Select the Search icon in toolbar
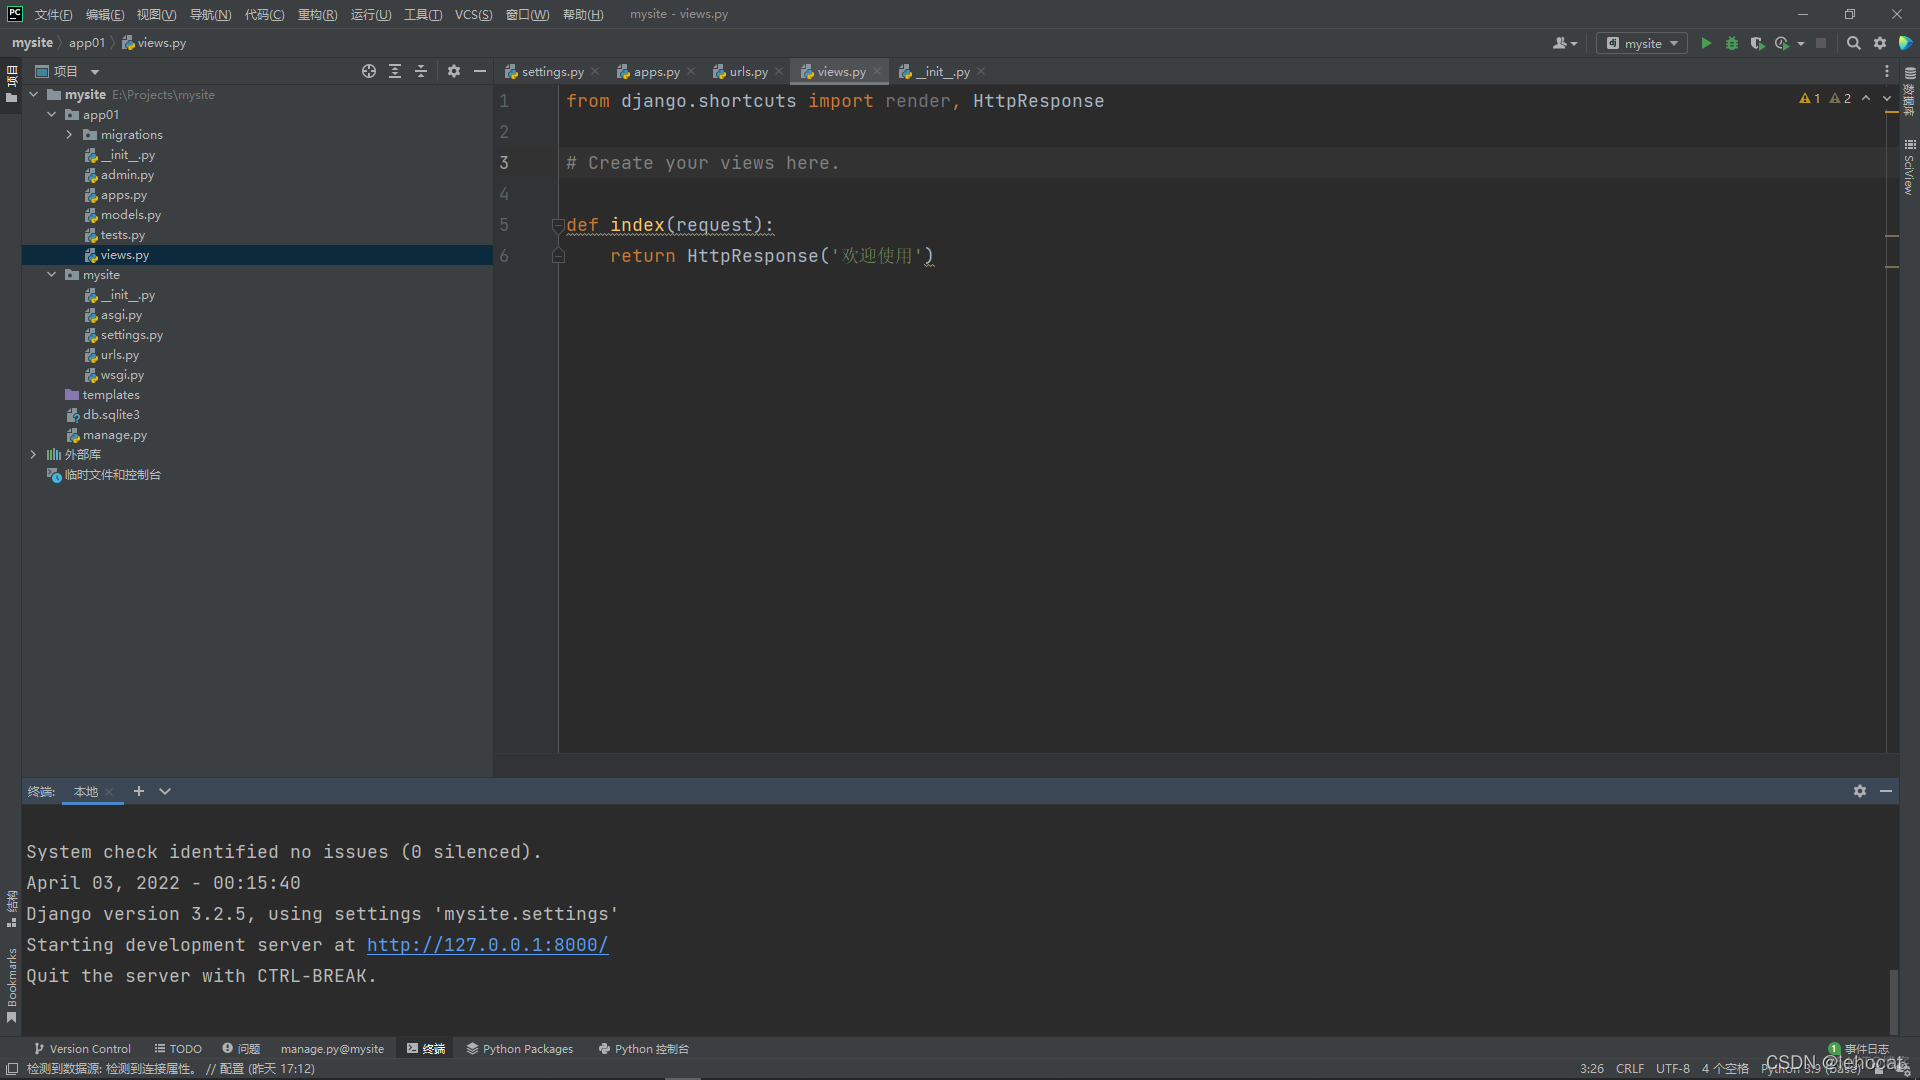The image size is (1920, 1080). [x=1854, y=44]
